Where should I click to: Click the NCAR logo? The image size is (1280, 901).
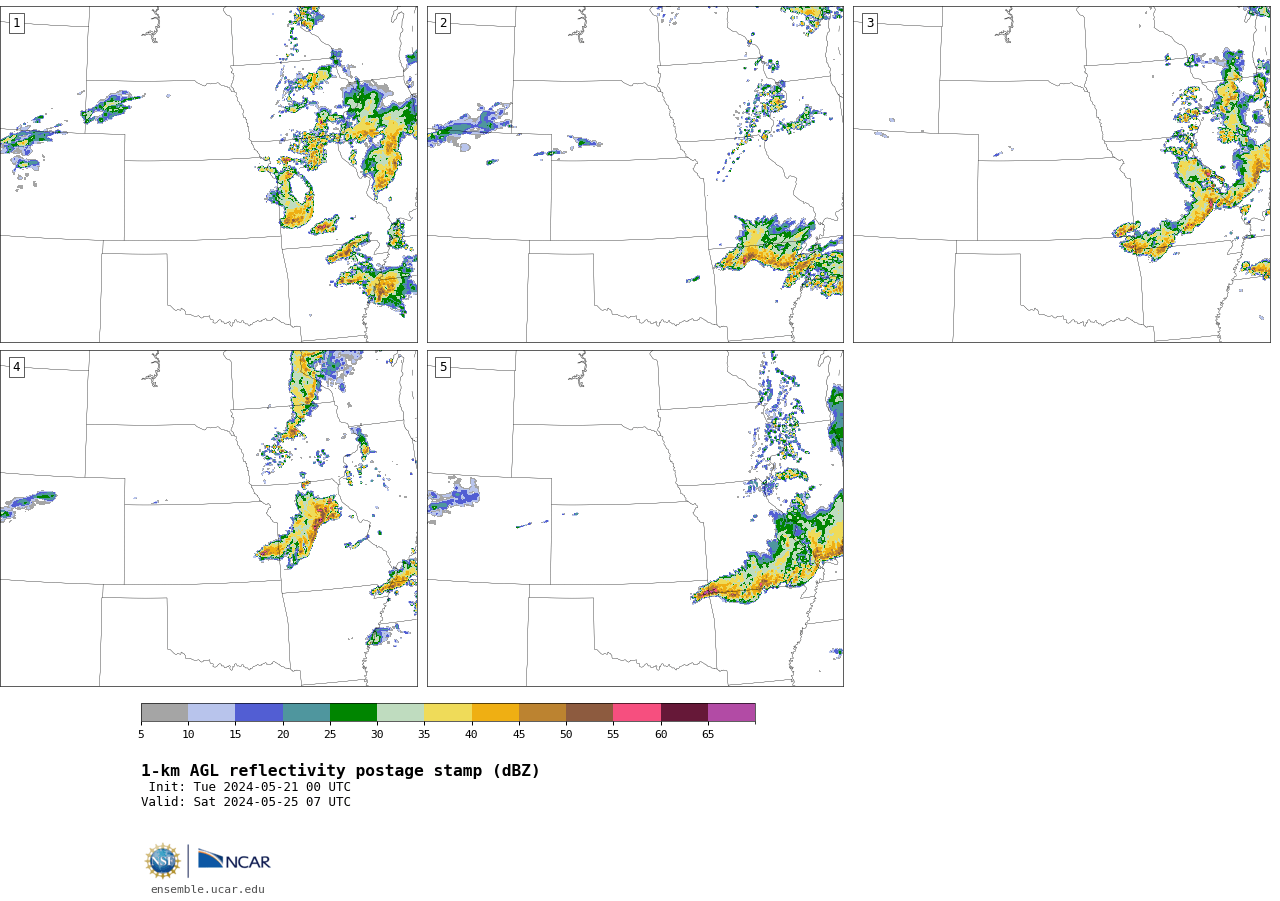234,860
